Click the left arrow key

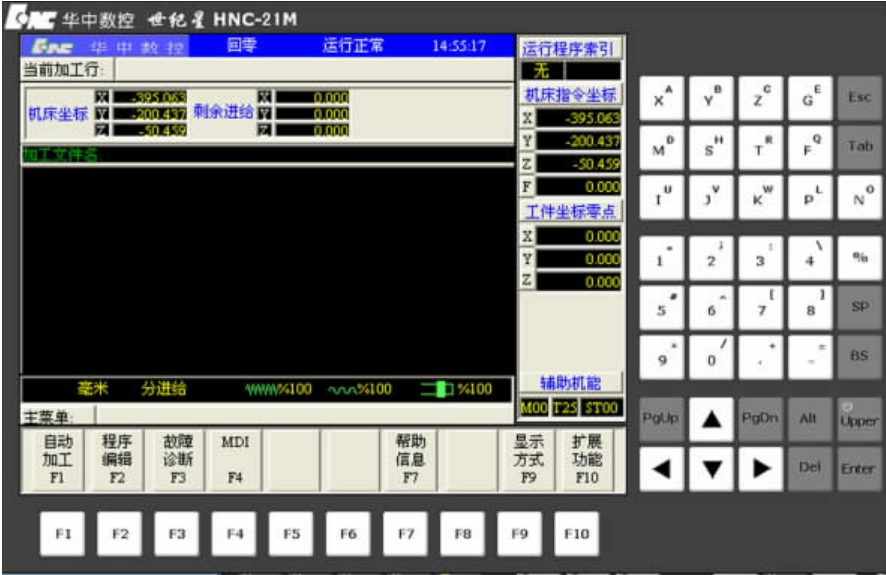click(x=662, y=469)
